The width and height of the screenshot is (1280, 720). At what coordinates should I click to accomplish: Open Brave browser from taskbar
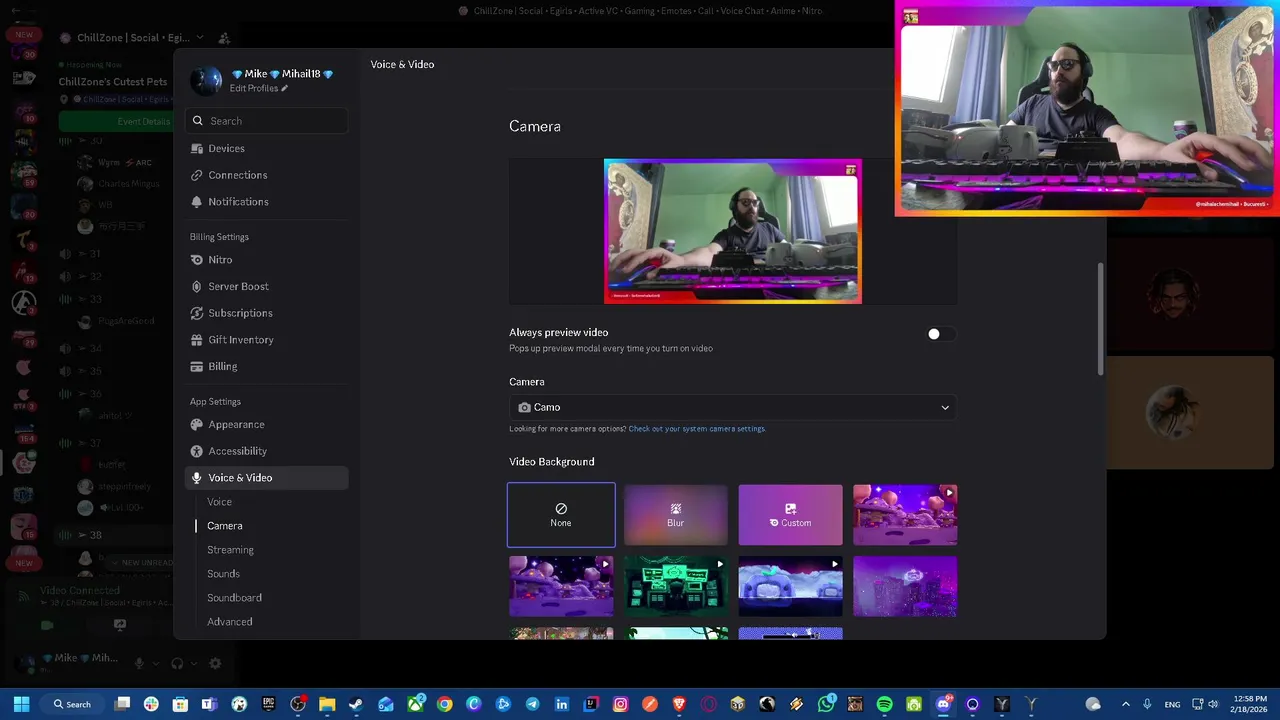pyautogui.click(x=680, y=704)
